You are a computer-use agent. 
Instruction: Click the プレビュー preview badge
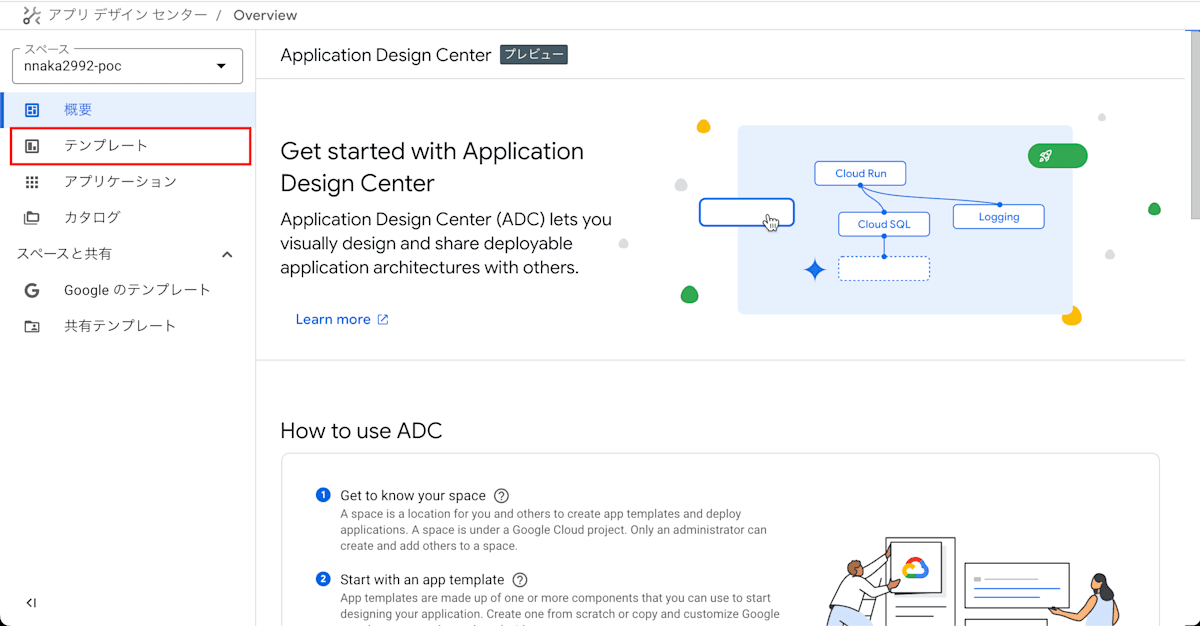534,55
